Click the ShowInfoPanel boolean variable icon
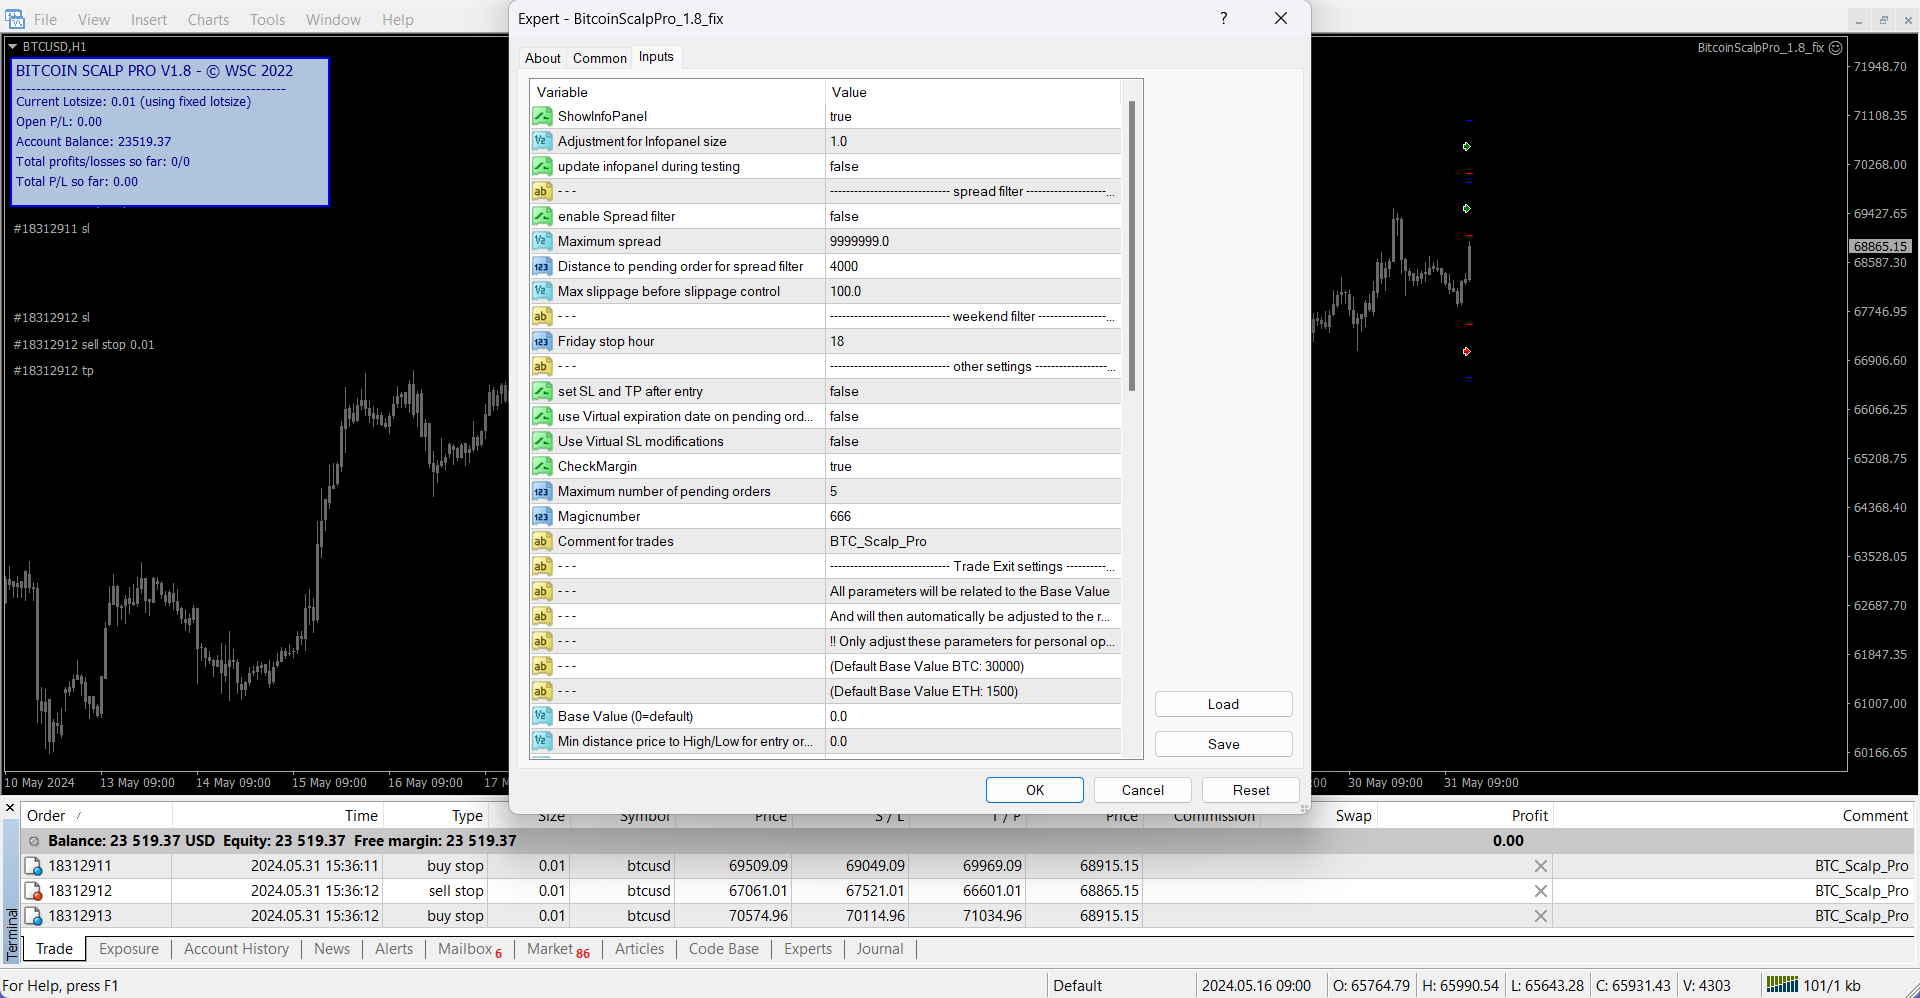1920x998 pixels. (x=541, y=117)
